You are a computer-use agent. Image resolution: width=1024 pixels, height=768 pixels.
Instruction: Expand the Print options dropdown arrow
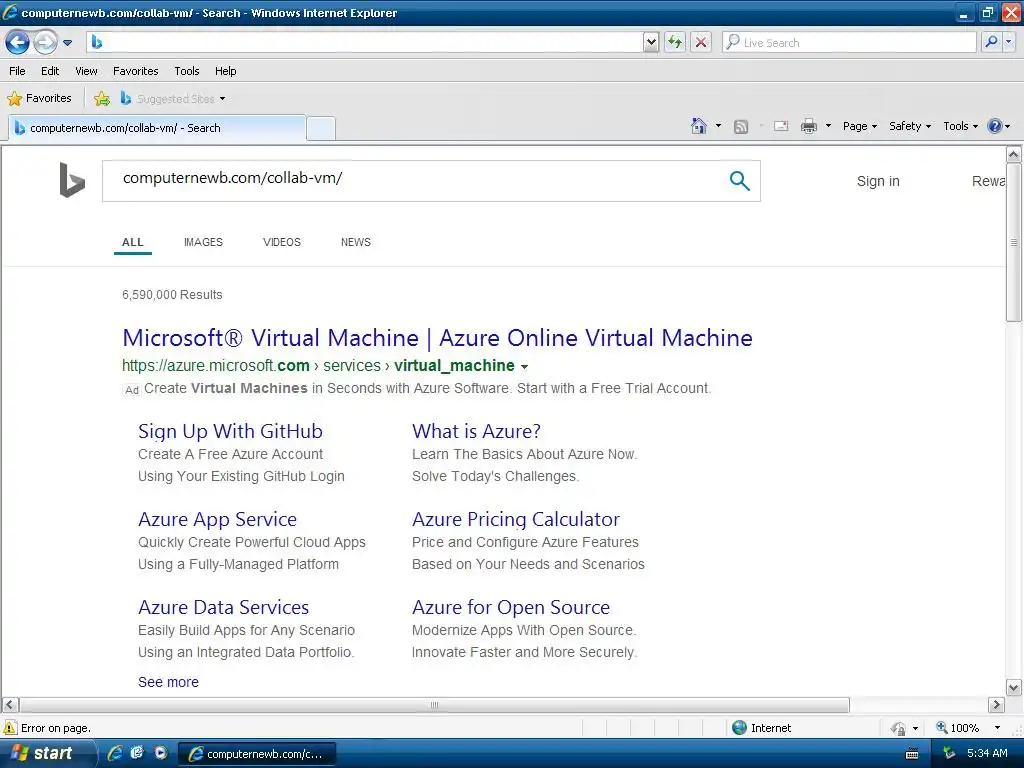tap(828, 125)
